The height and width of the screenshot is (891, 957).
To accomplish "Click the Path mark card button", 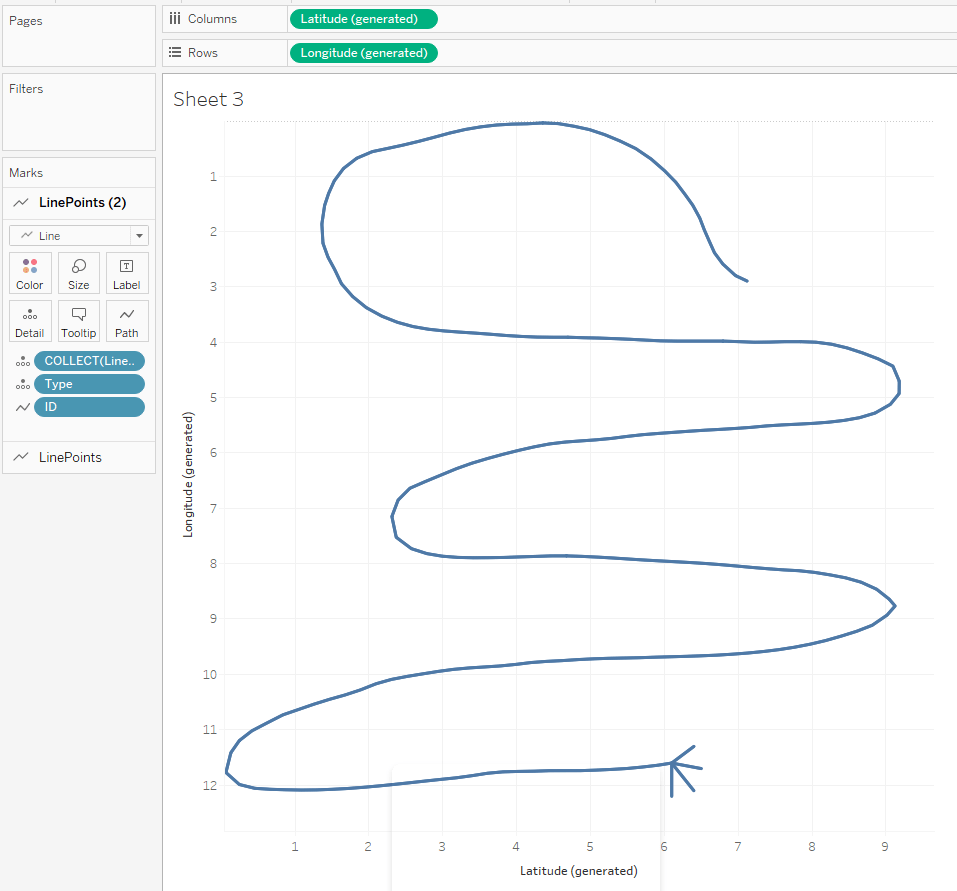I will point(127,321).
